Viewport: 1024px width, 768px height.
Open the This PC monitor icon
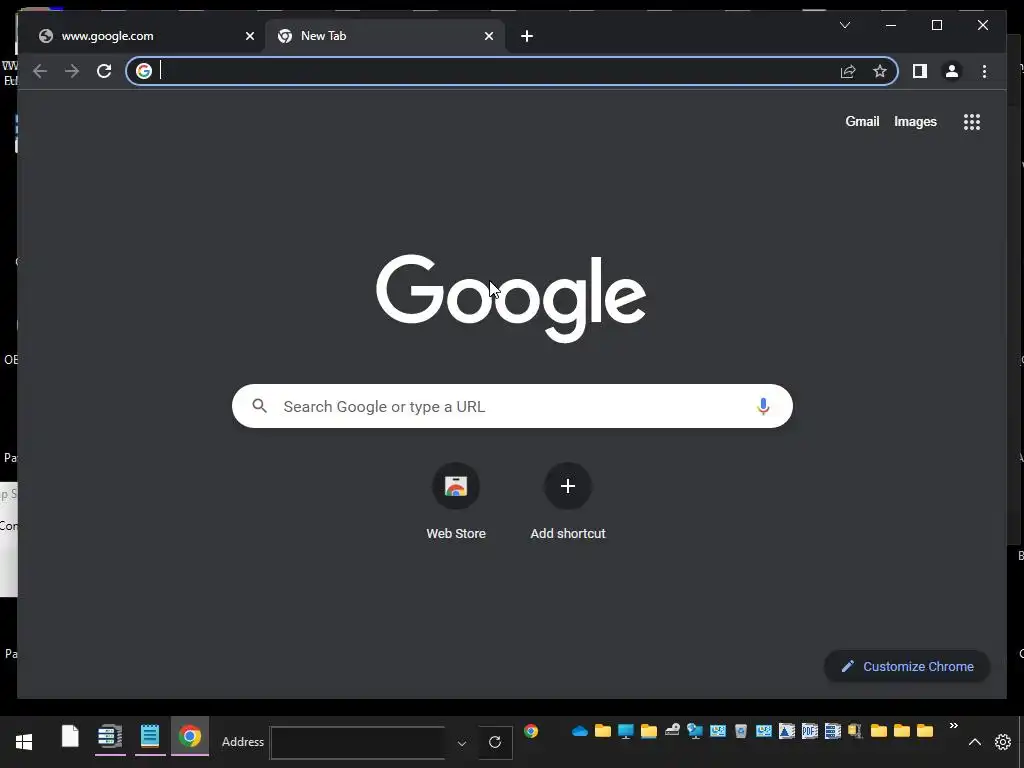click(626, 731)
